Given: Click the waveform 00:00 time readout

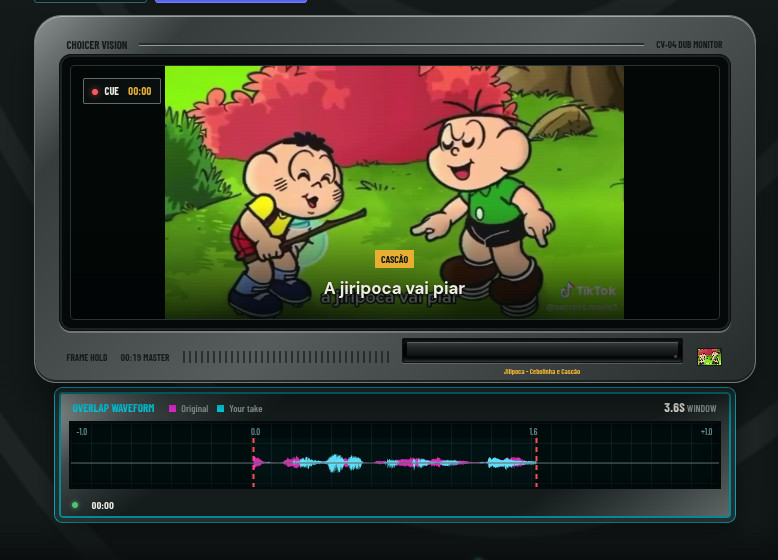Looking at the screenshot, I should (x=103, y=505).
